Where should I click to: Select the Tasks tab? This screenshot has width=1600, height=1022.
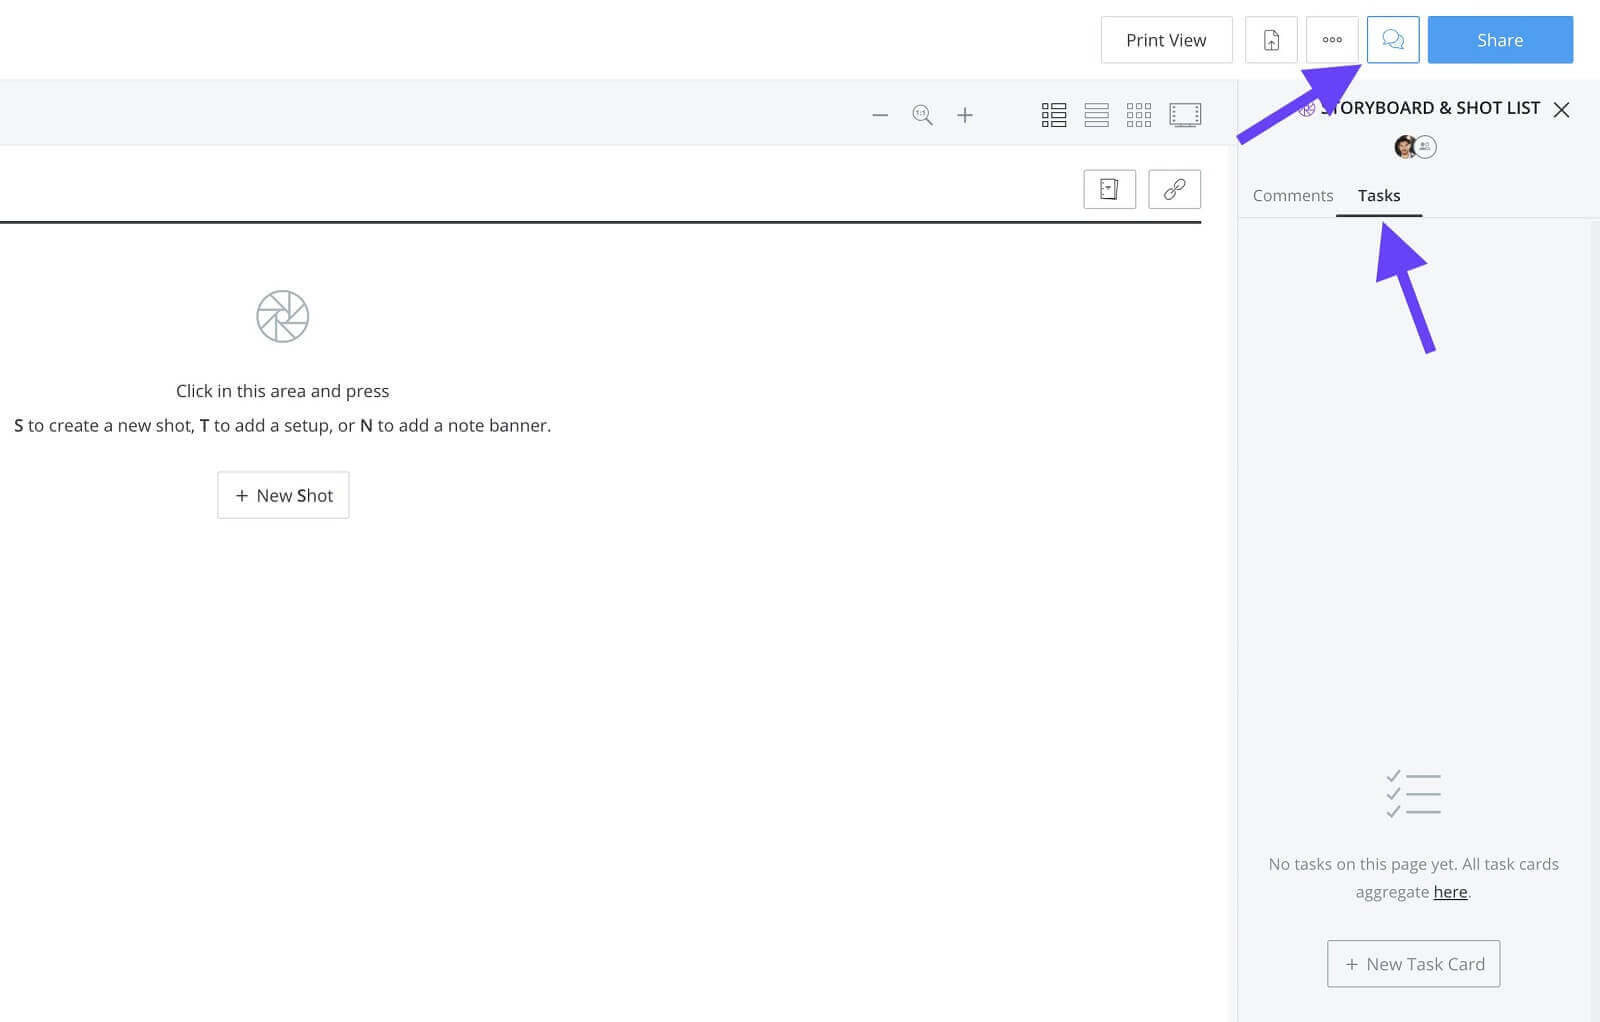1379,196
